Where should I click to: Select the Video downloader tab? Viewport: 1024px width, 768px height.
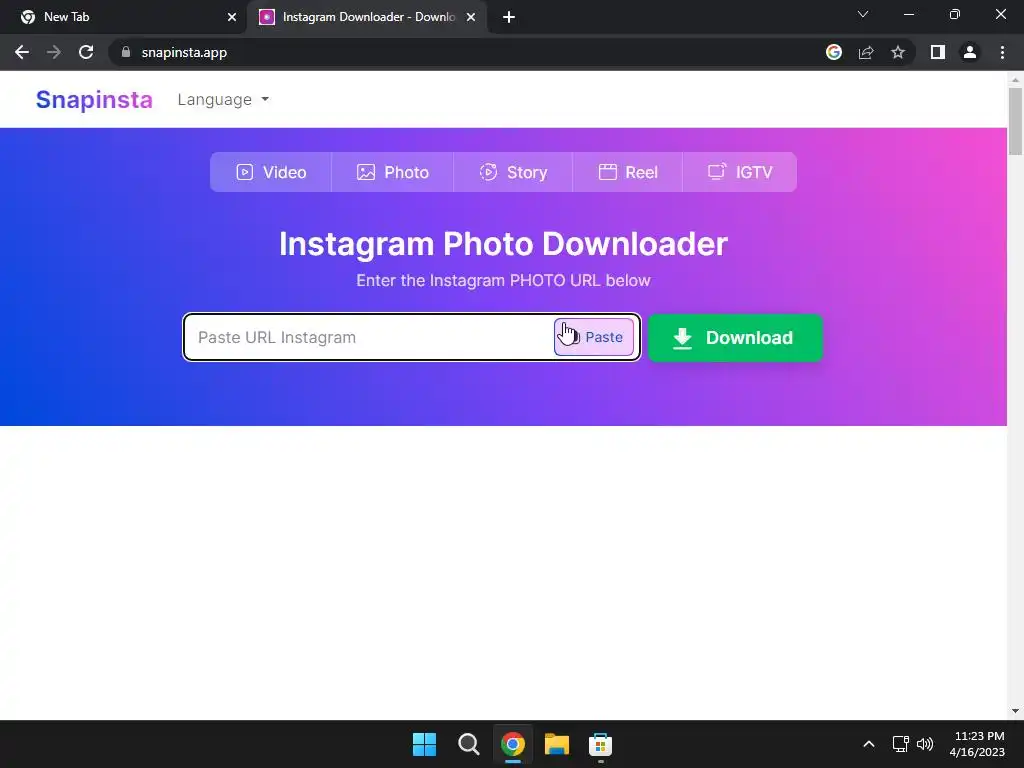click(271, 172)
